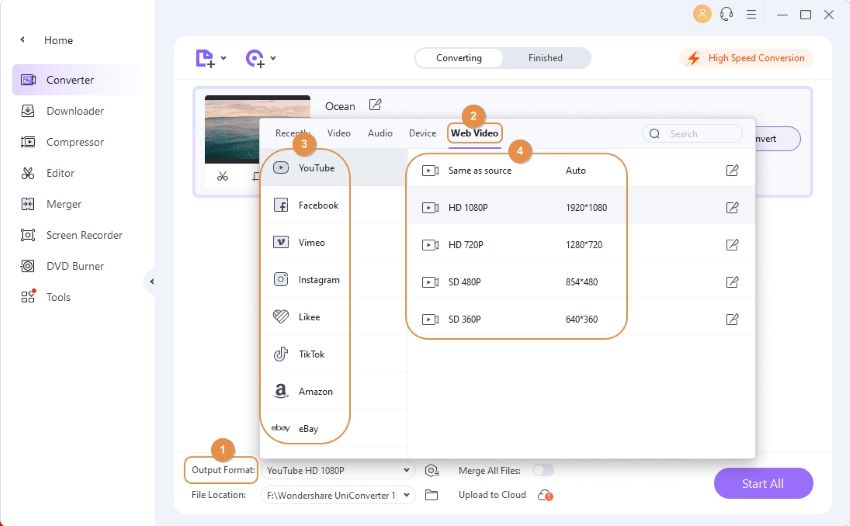Select Amazon platform
This screenshot has height=526, width=850.
pyautogui.click(x=334, y=392)
